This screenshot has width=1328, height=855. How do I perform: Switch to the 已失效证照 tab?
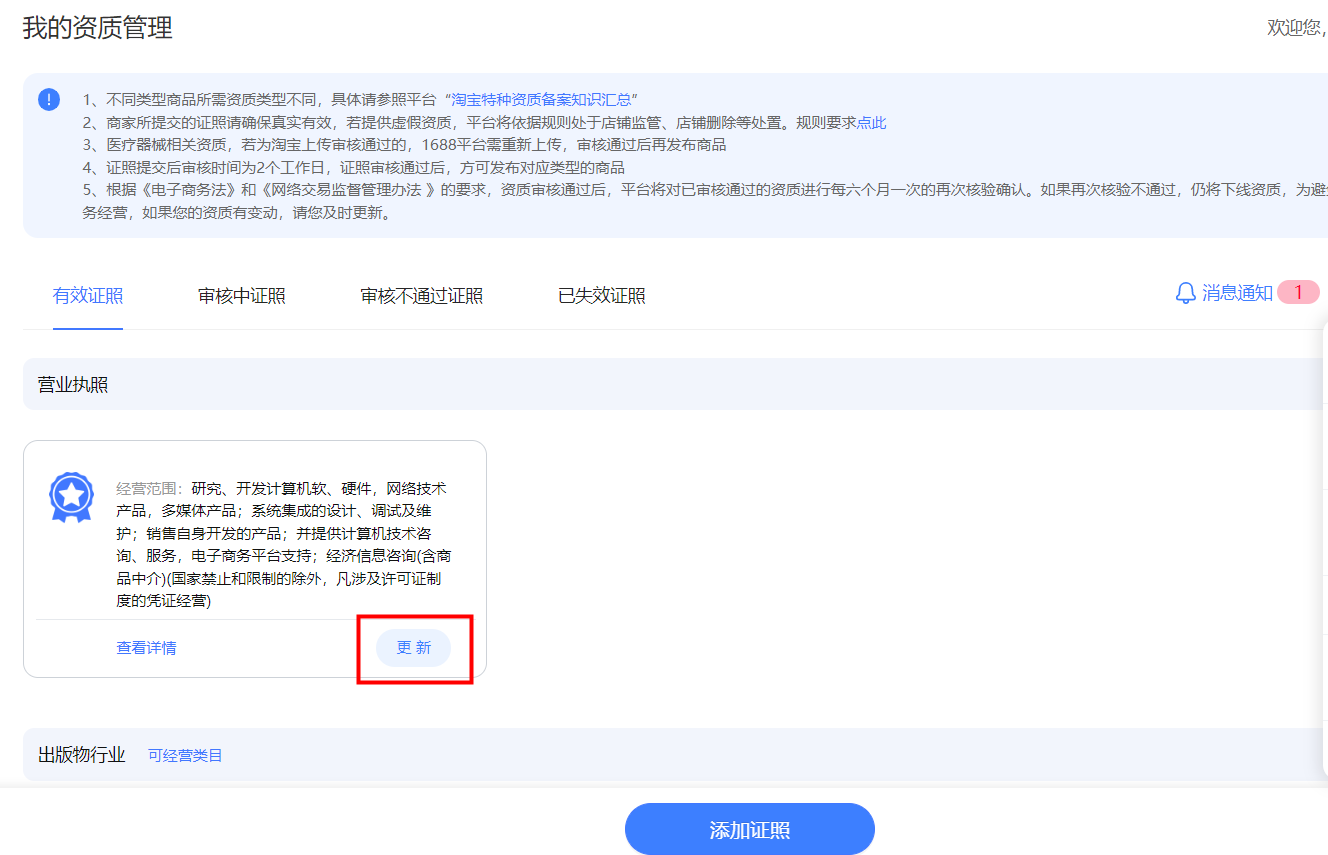click(602, 296)
